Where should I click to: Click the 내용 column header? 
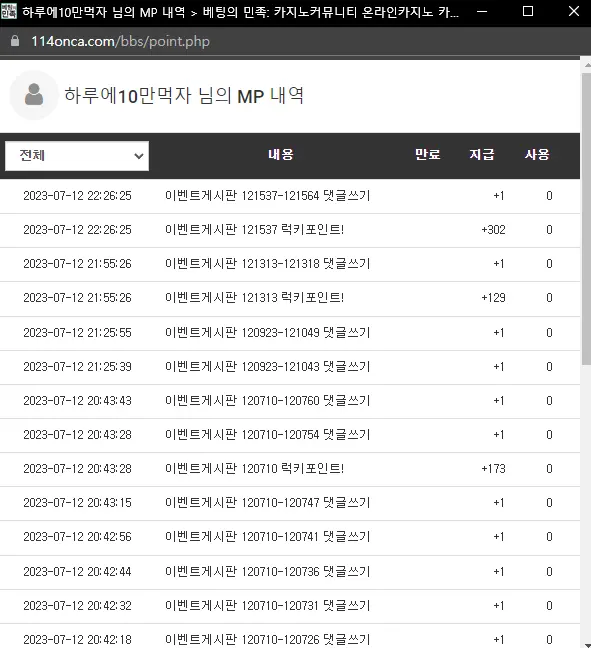pos(281,155)
